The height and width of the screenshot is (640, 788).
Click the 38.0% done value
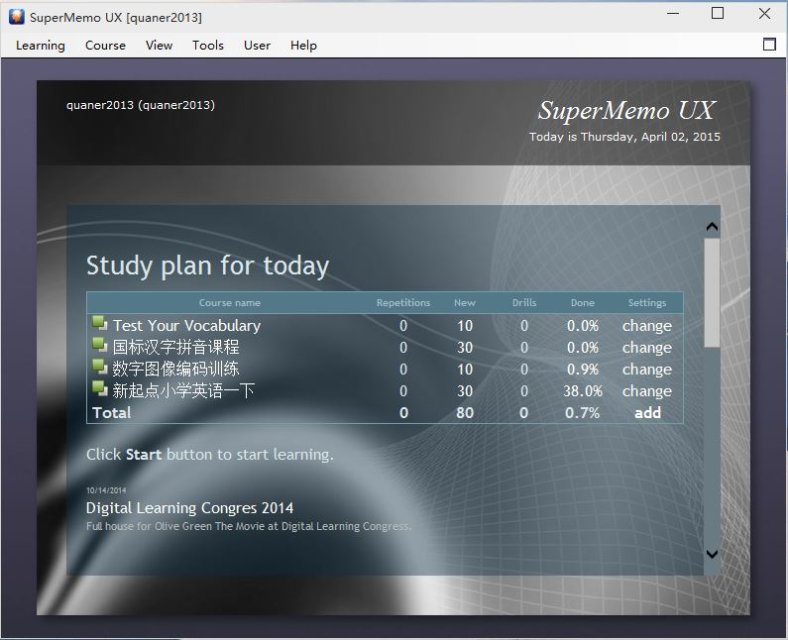(582, 391)
